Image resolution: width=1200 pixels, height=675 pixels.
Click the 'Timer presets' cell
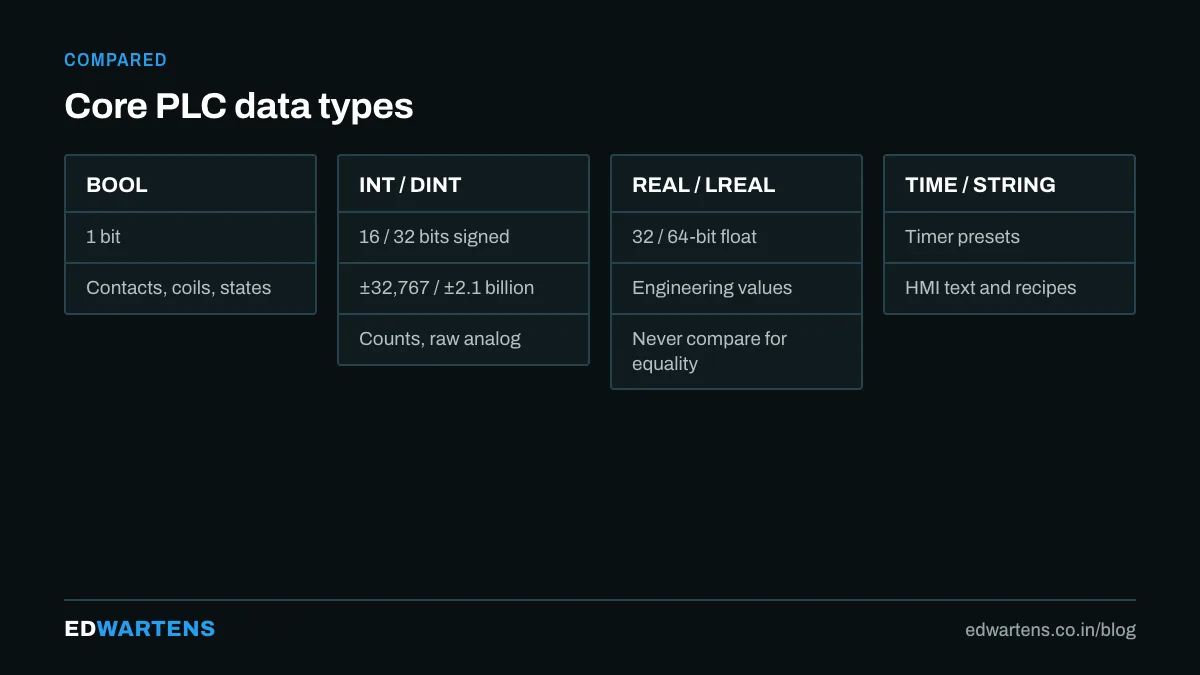[1009, 237]
